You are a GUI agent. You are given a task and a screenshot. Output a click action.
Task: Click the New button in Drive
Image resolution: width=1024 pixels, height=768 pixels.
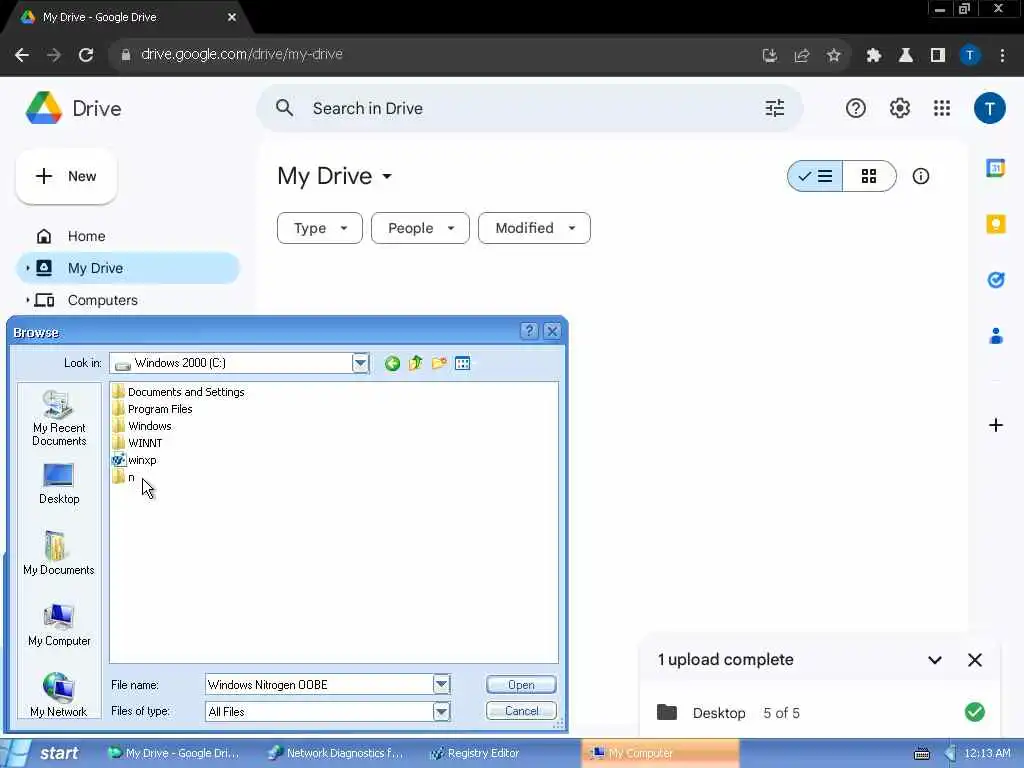66,176
